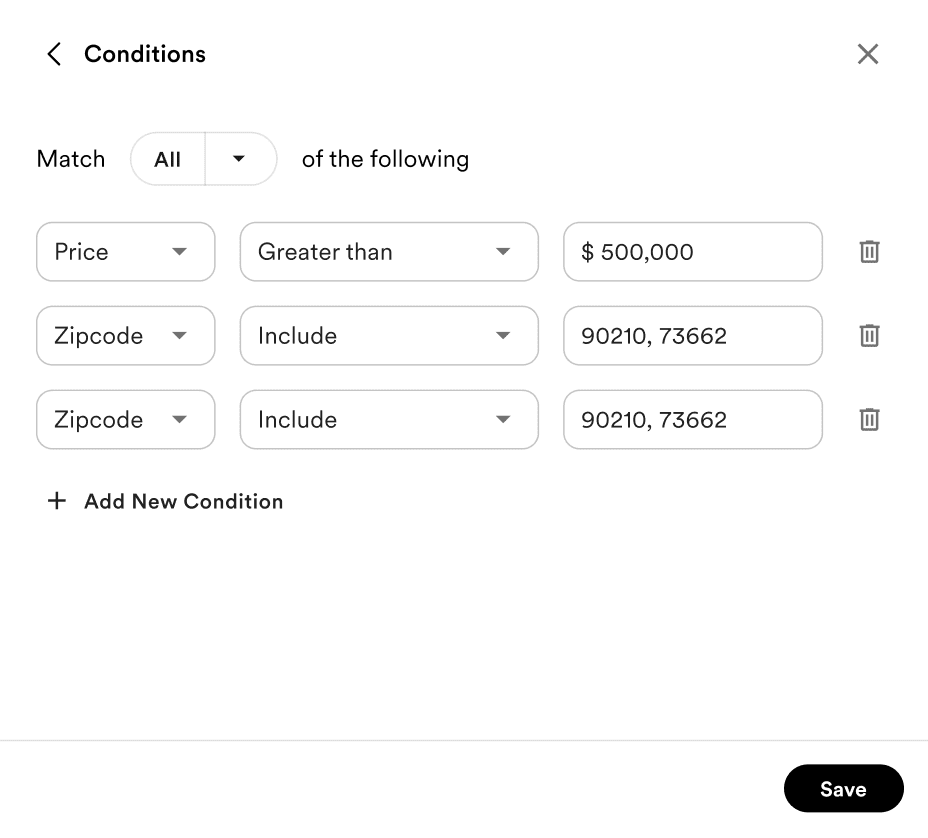Close the Conditions dialog with the X
The height and width of the screenshot is (838, 928).
click(868, 54)
